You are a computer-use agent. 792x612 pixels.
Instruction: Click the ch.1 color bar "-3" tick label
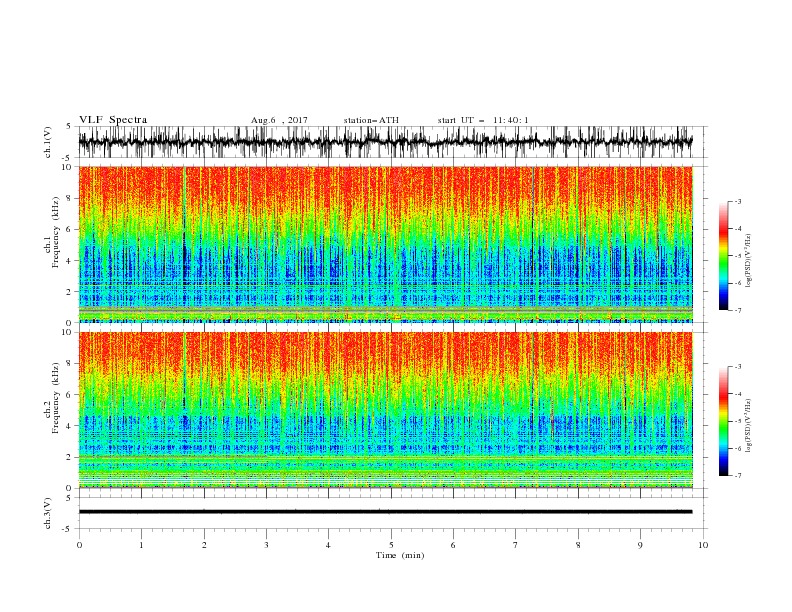click(x=738, y=201)
